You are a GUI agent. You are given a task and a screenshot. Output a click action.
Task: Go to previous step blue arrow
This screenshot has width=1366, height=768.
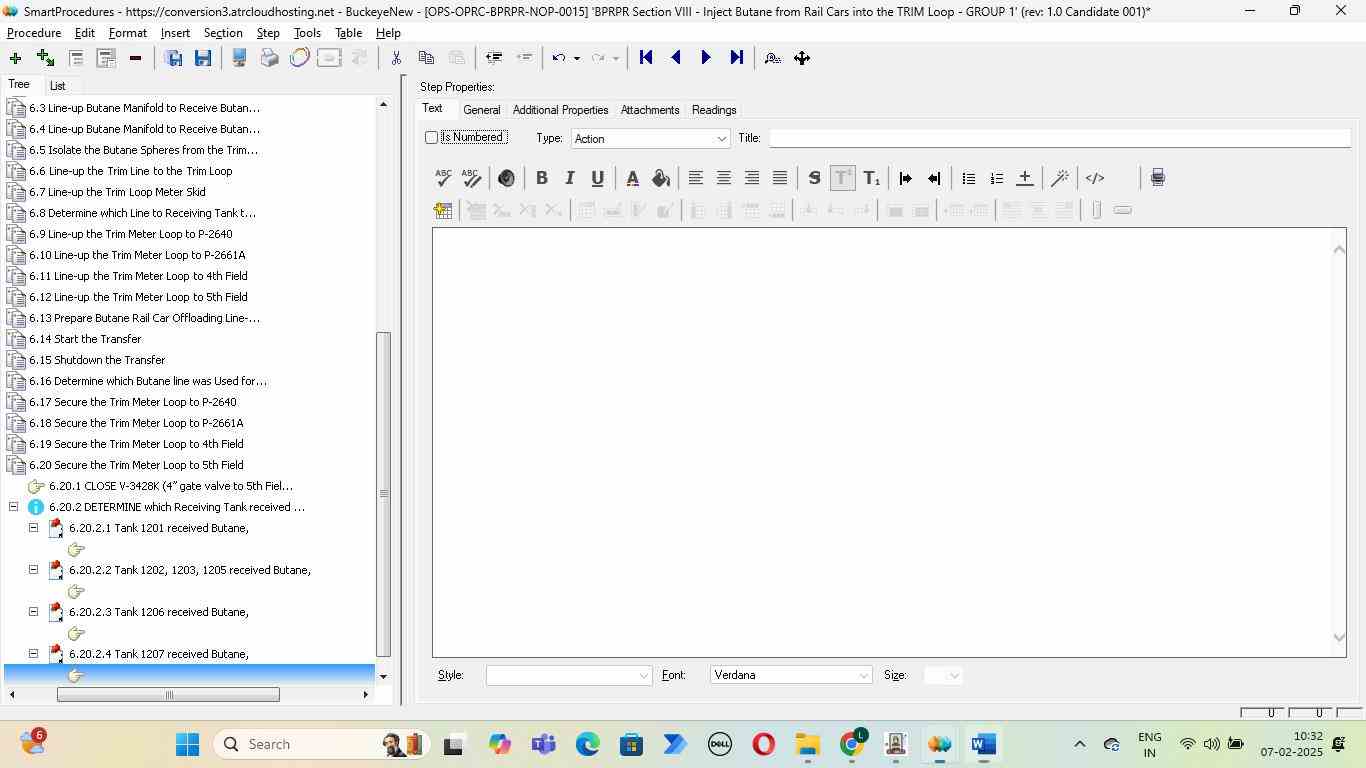676,58
